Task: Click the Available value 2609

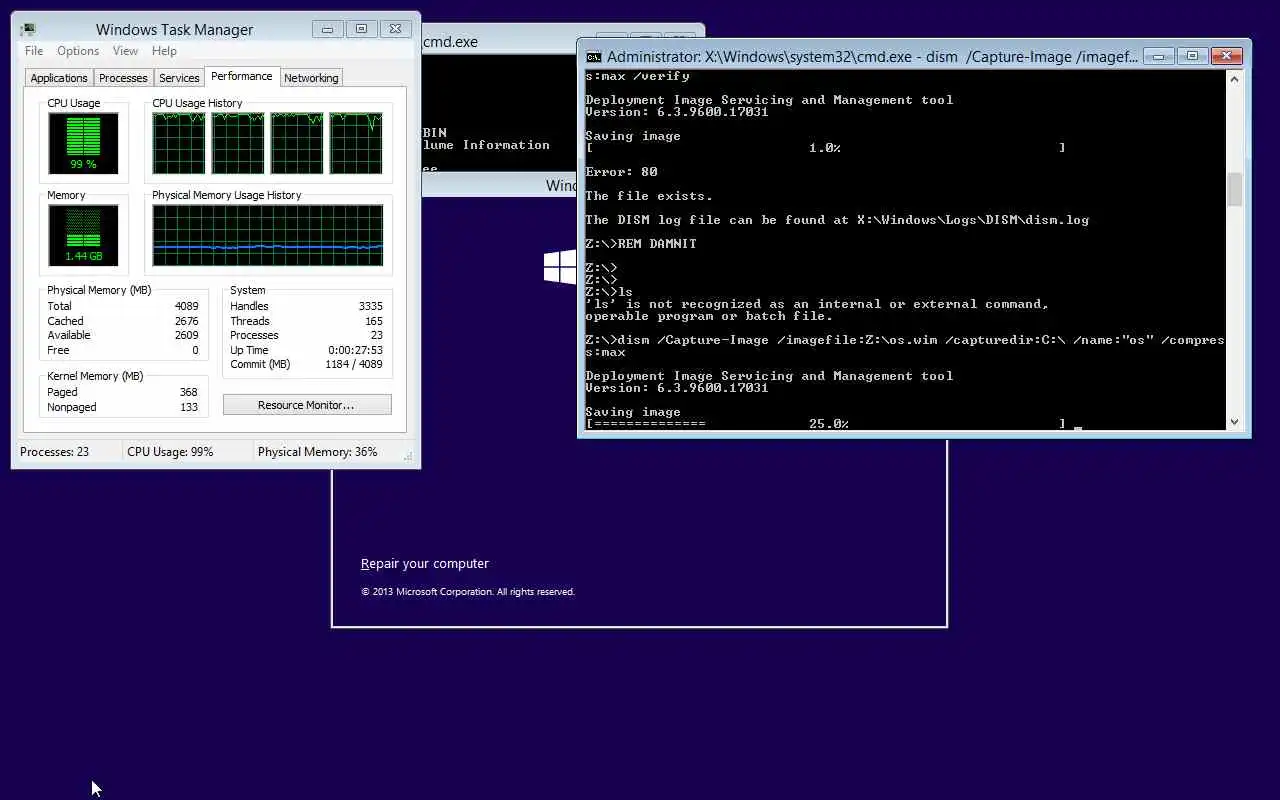Action: (187, 335)
